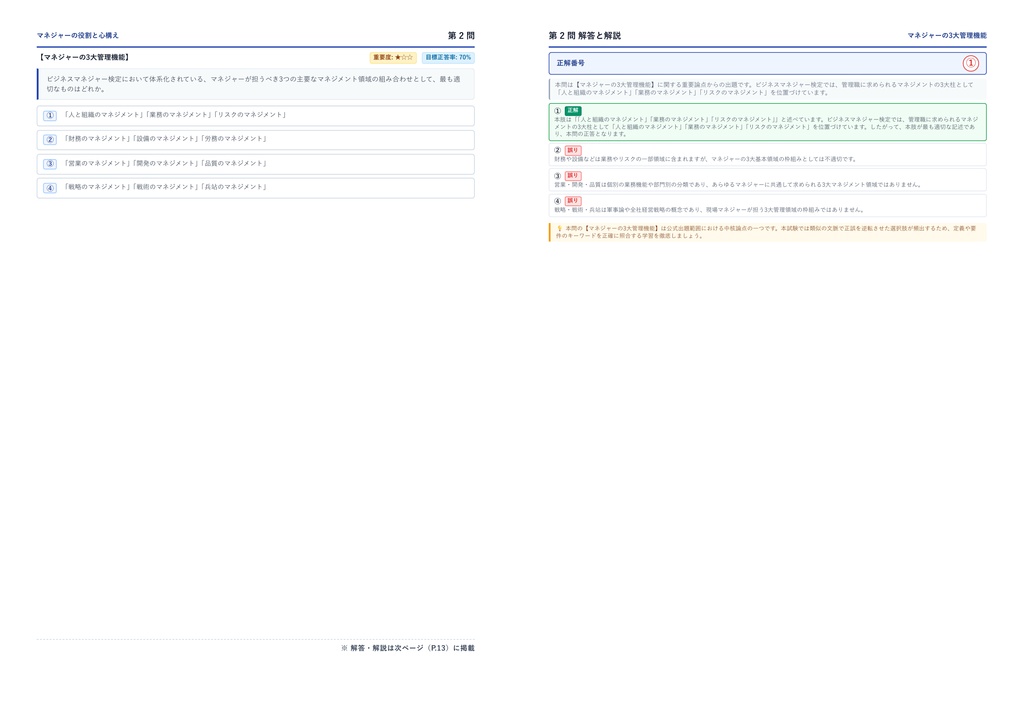Click the ② number box beside 財務のマネジメント option
The height and width of the screenshot is (724, 1024).
[x=50, y=140]
